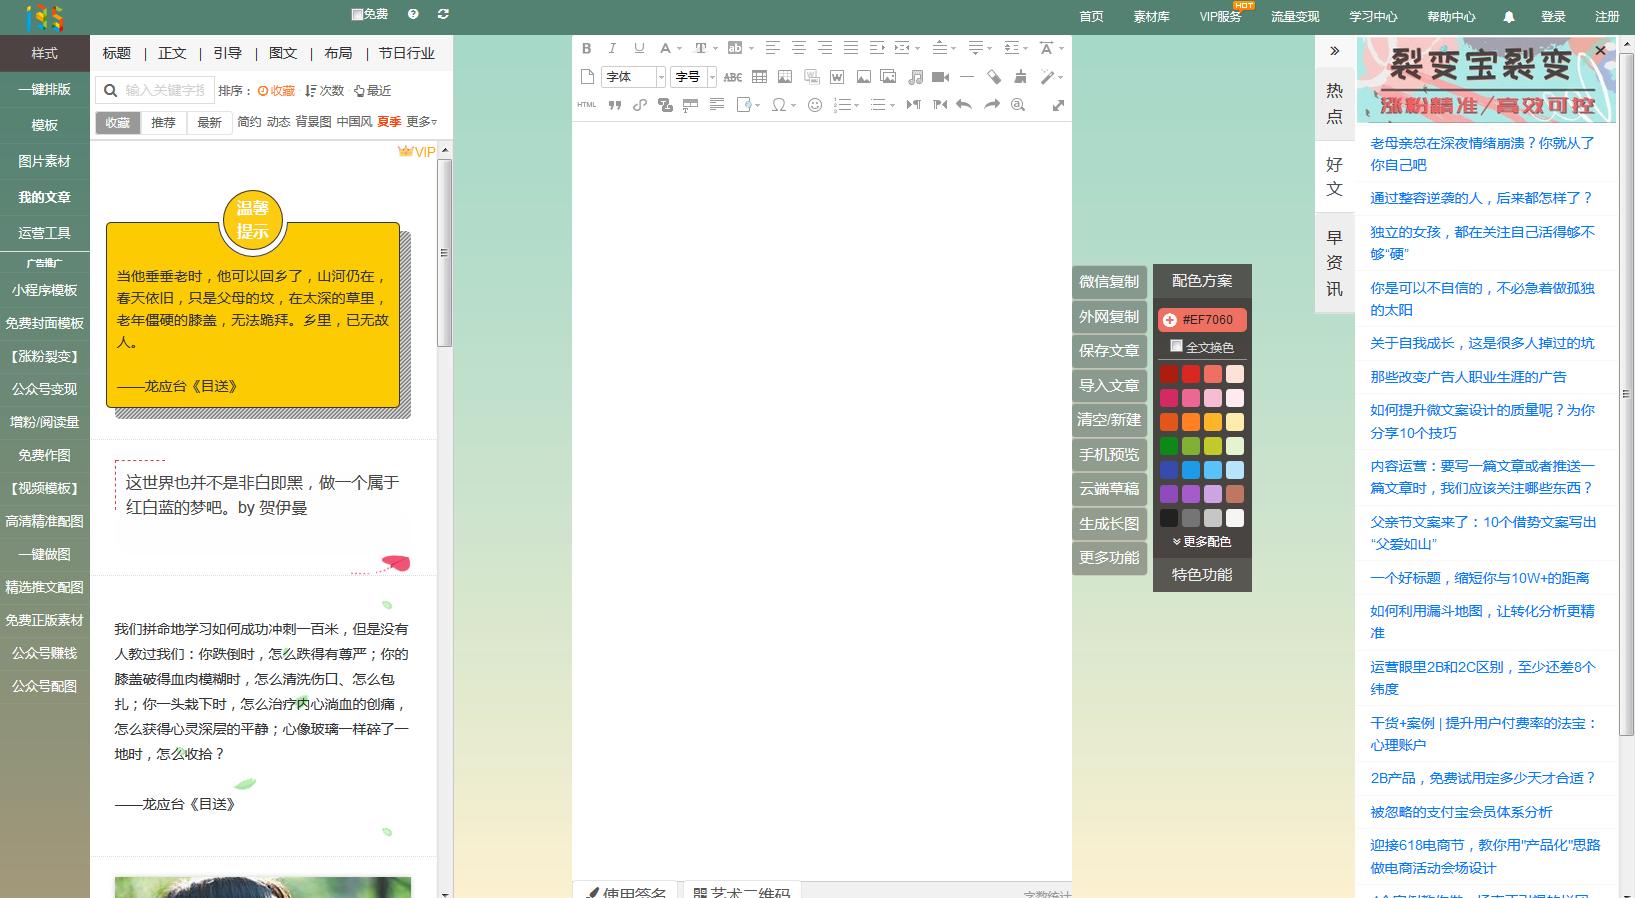This screenshot has width=1635, height=898.
Task: Insert music with the music note icon
Action: (915, 77)
